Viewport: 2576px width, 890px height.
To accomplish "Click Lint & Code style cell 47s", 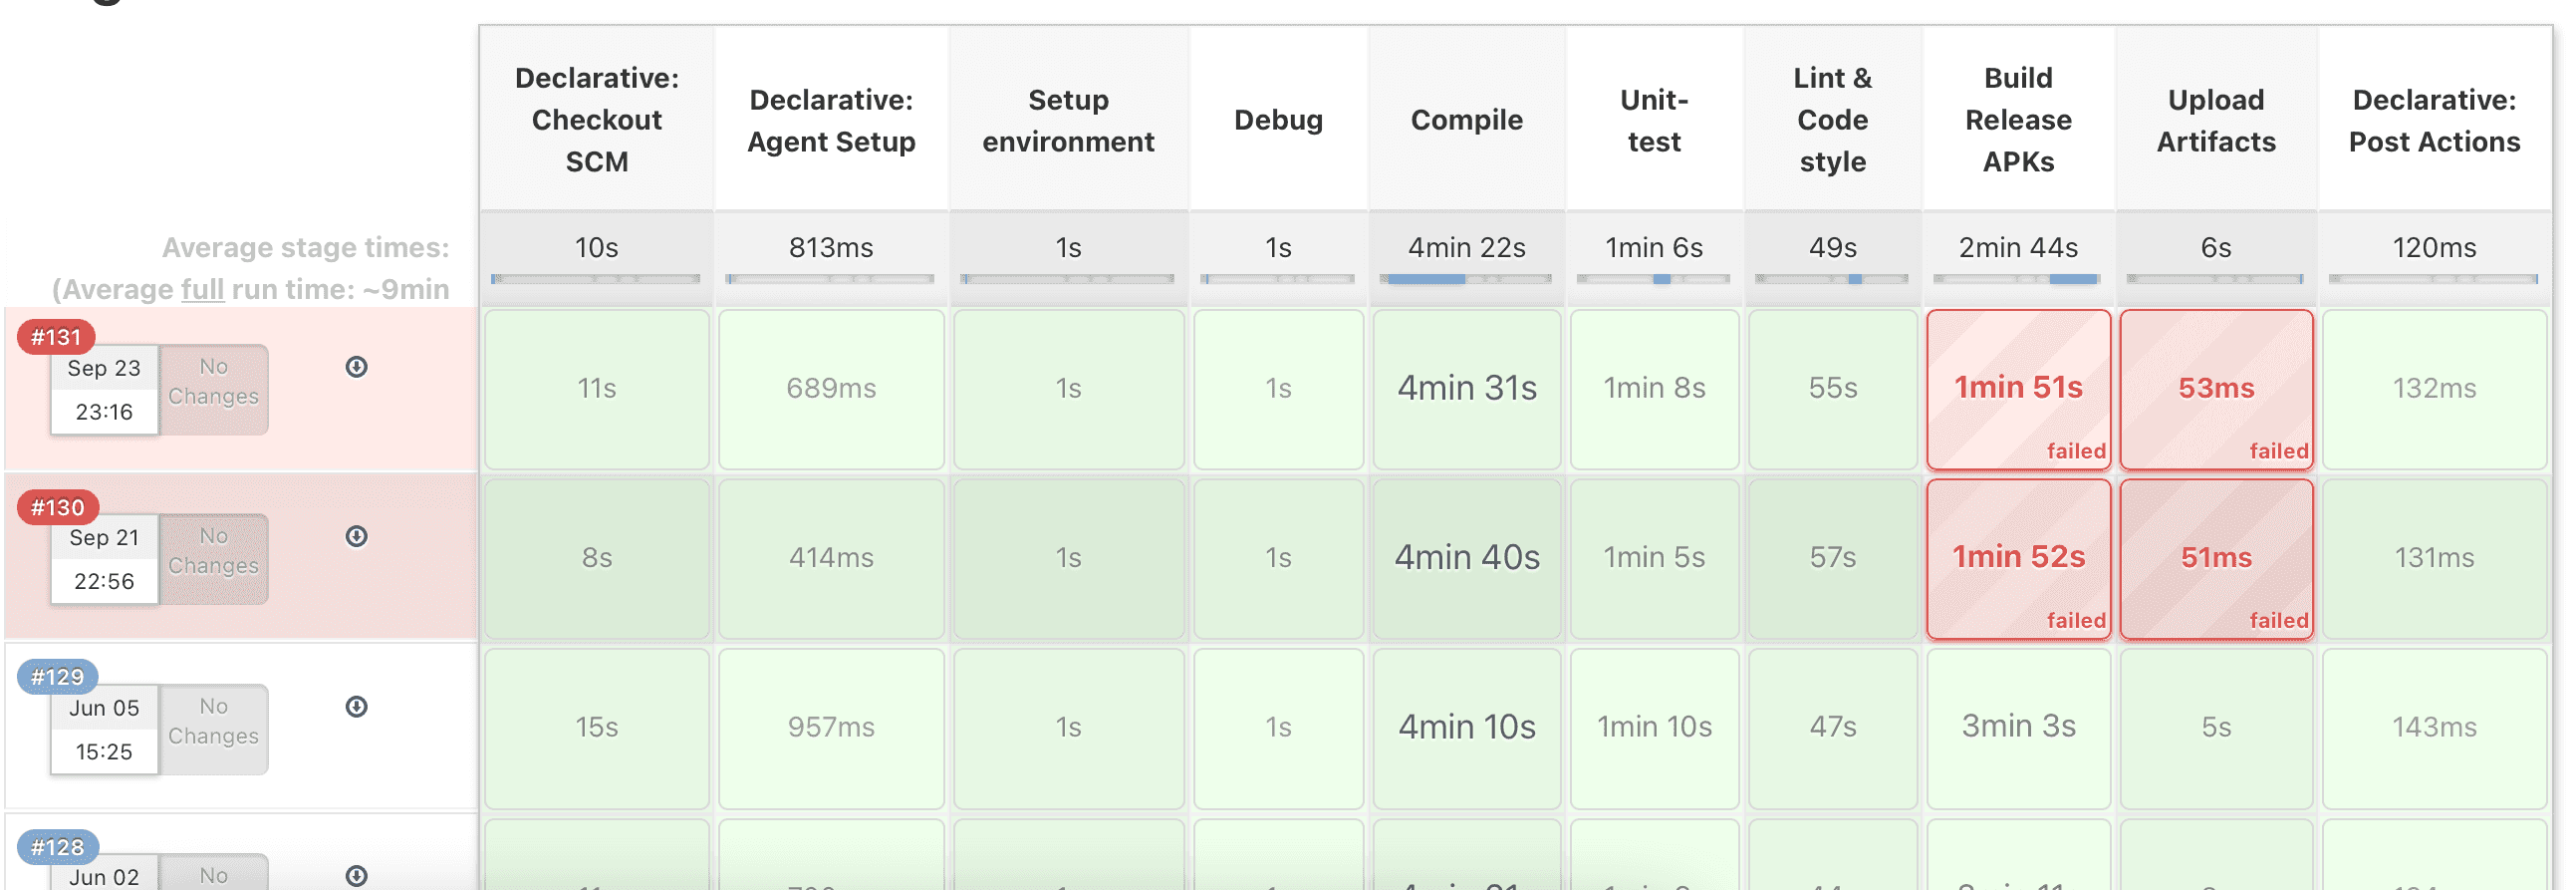I will point(1832,729).
